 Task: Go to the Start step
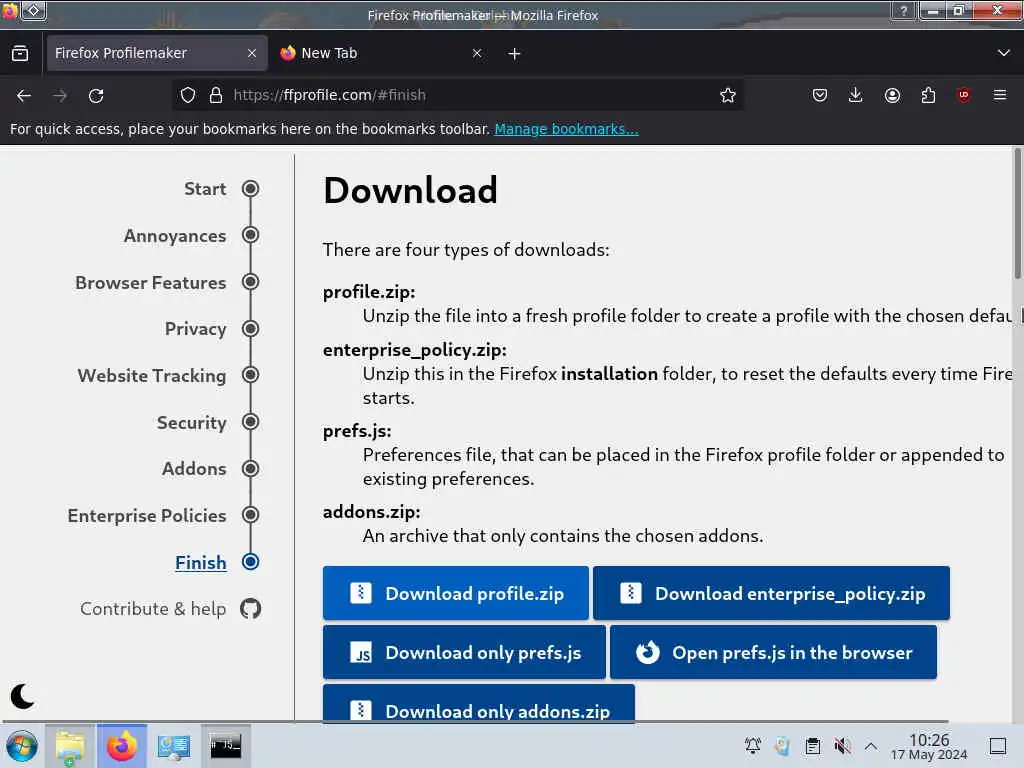click(205, 189)
